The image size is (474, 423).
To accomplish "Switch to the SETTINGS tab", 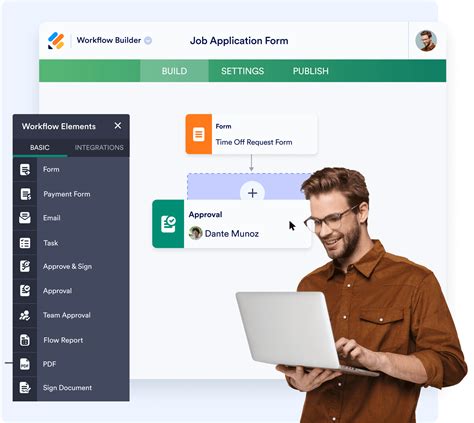I will [x=242, y=71].
